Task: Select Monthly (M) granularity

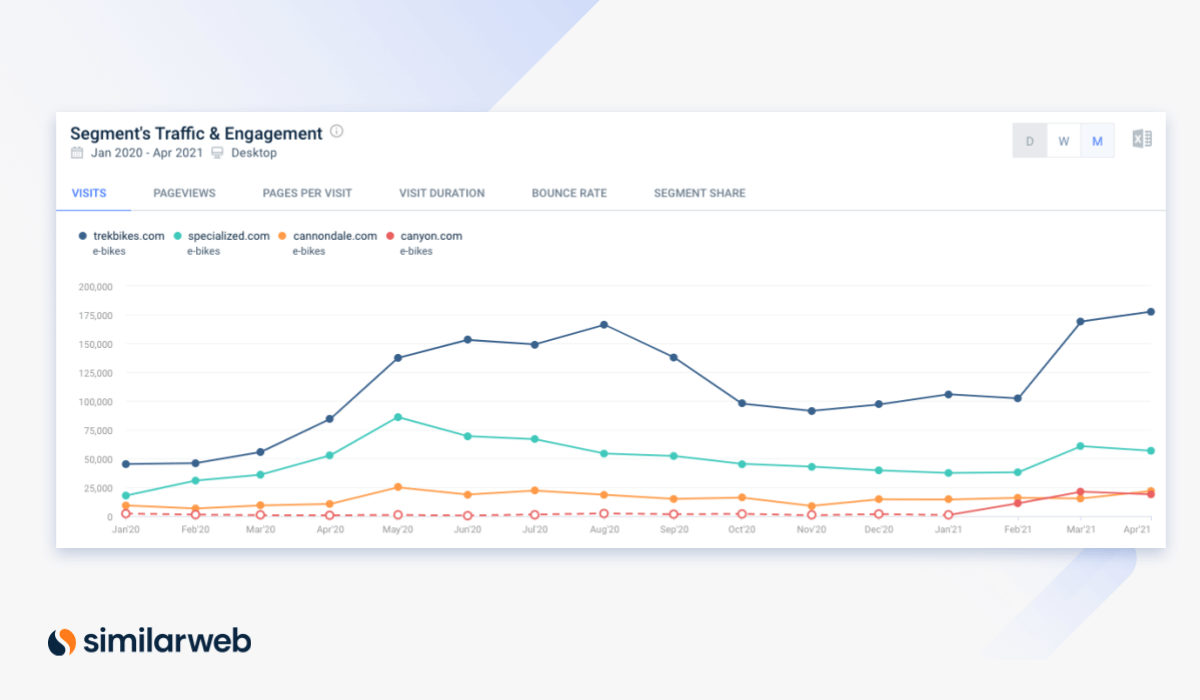Action: tap(1097, 141)
